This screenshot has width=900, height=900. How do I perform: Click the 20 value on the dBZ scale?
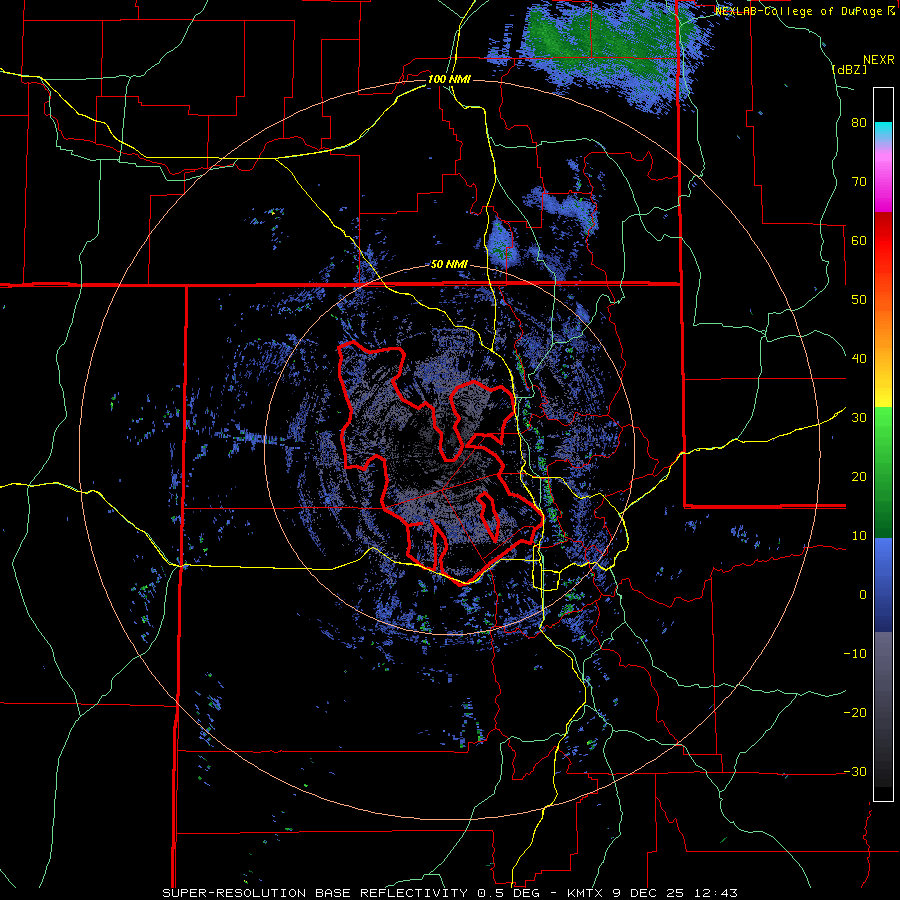click(859, 477)
